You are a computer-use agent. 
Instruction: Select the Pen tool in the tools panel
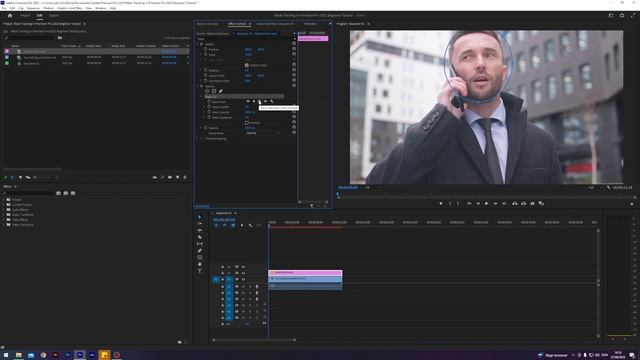tap(200, 251)
